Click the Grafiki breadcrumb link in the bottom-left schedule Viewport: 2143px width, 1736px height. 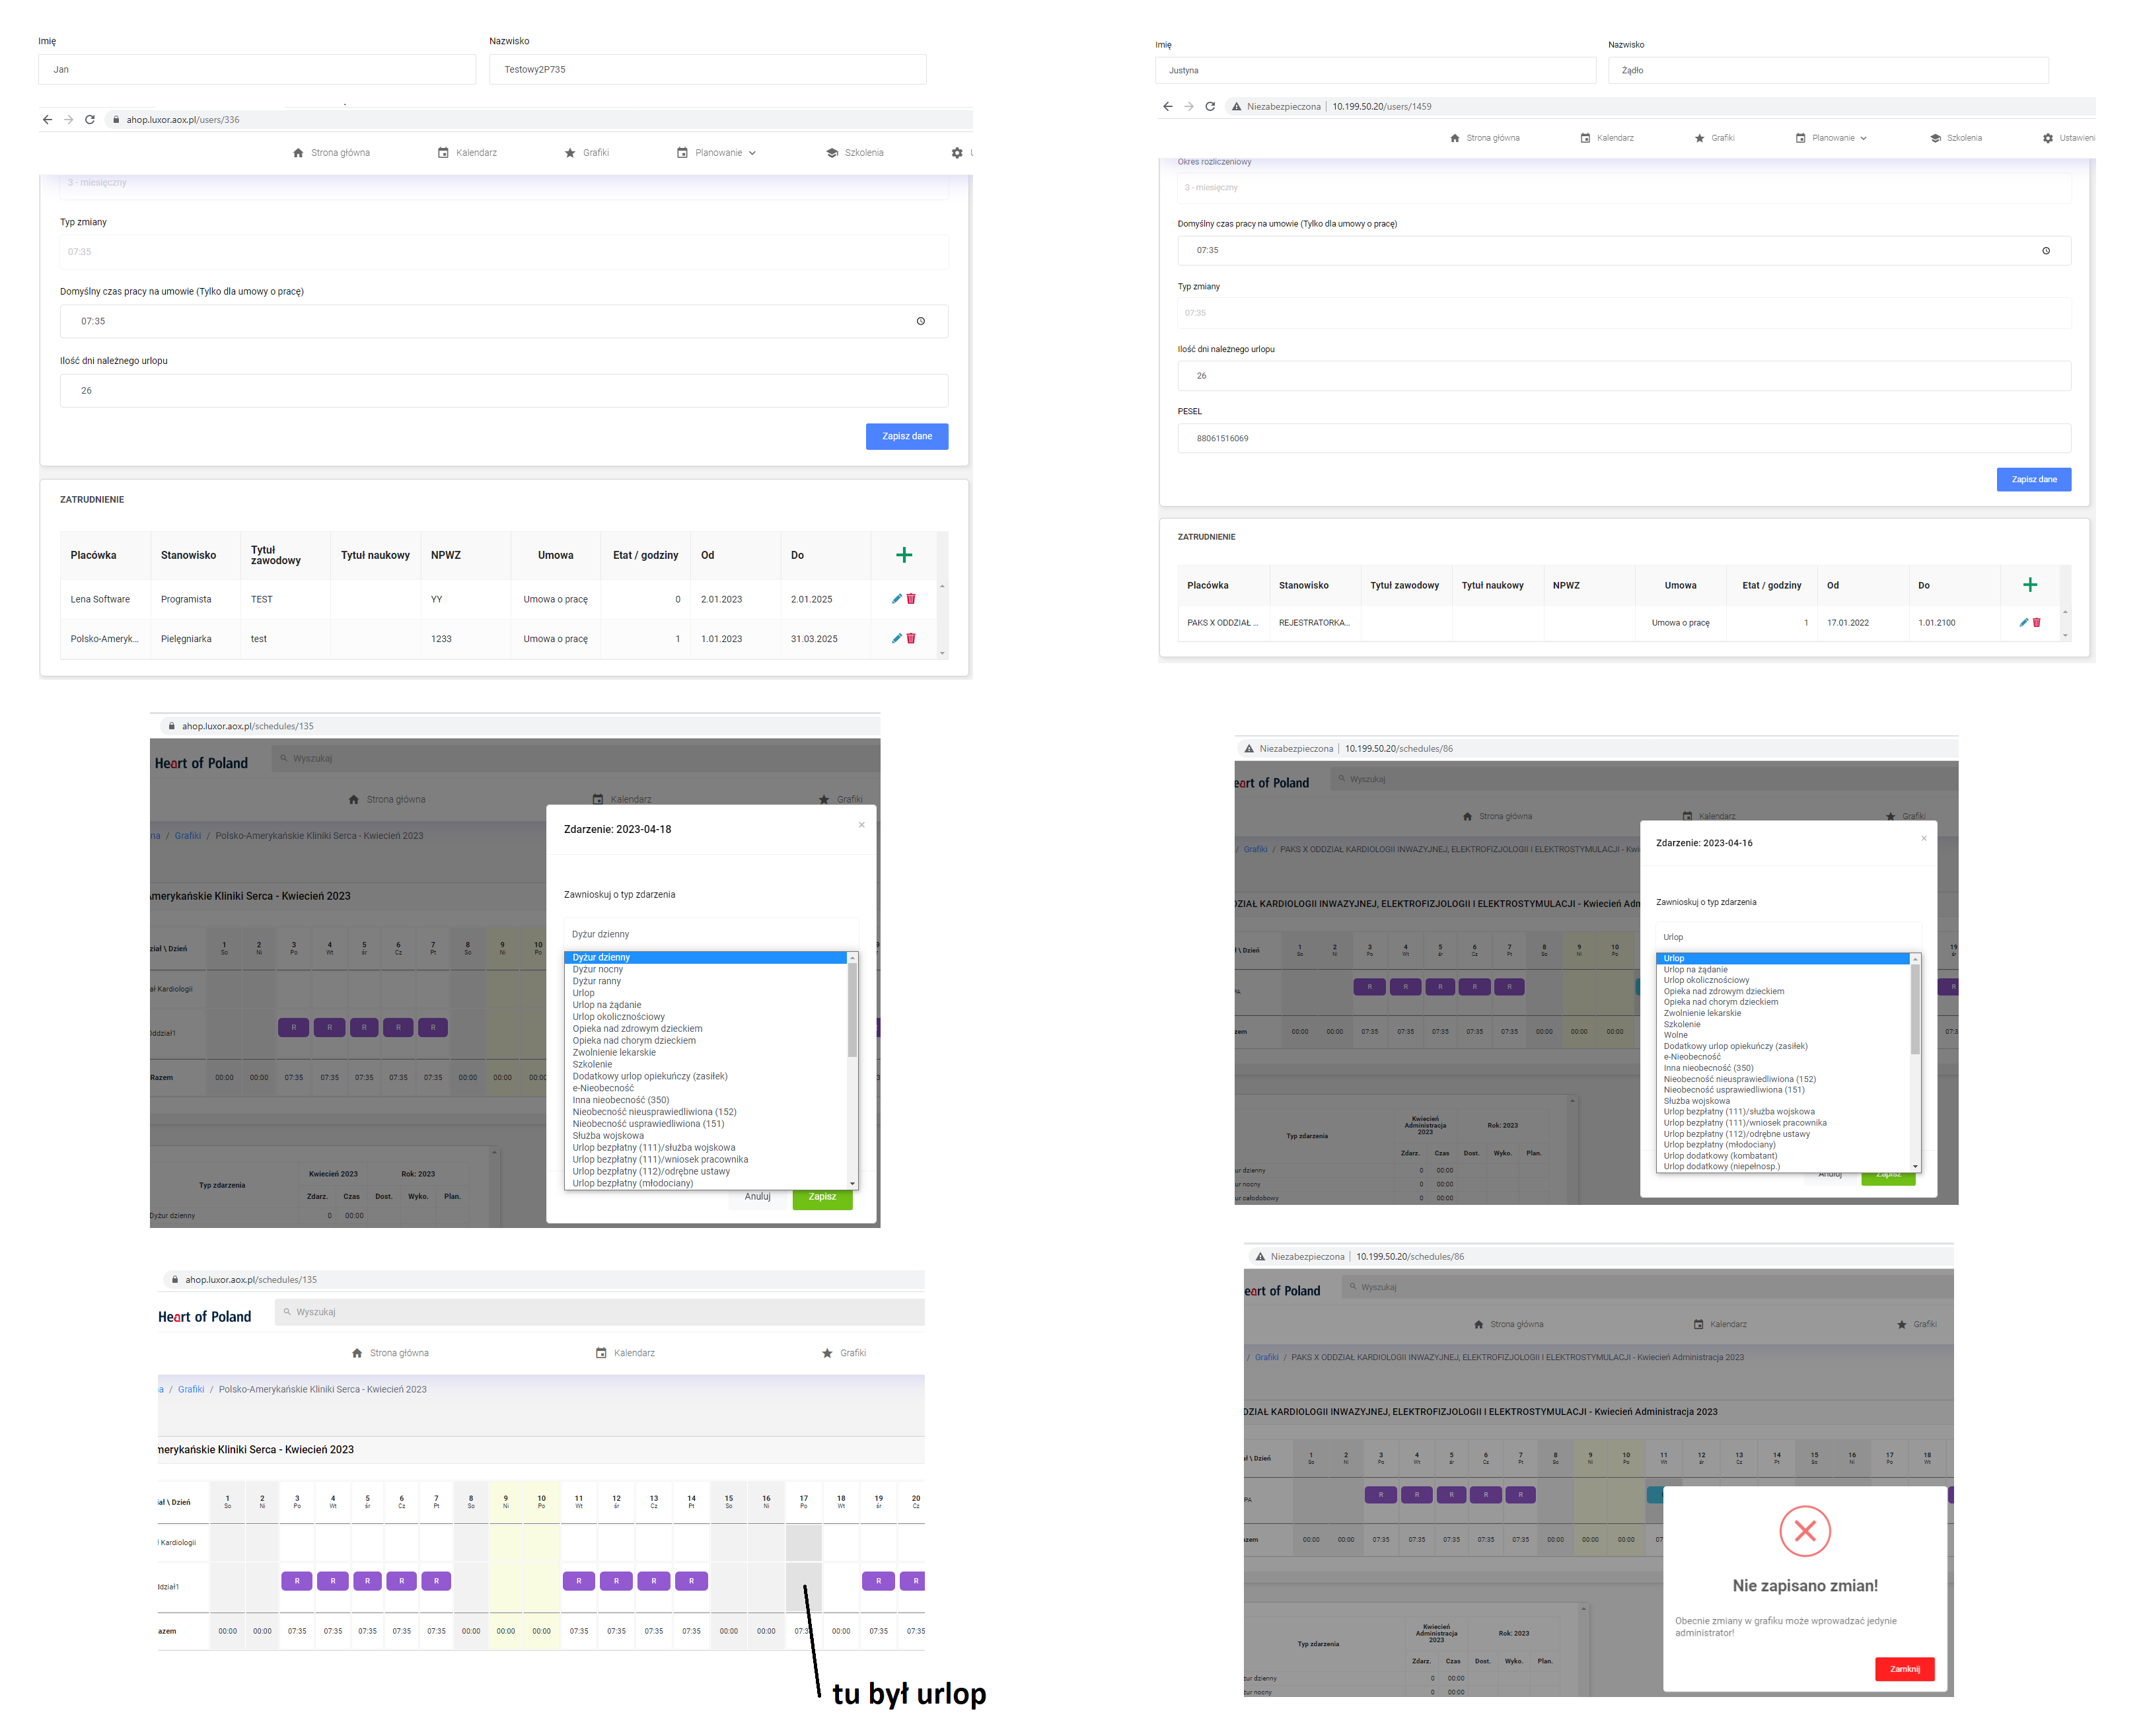tap(191, 1389)
